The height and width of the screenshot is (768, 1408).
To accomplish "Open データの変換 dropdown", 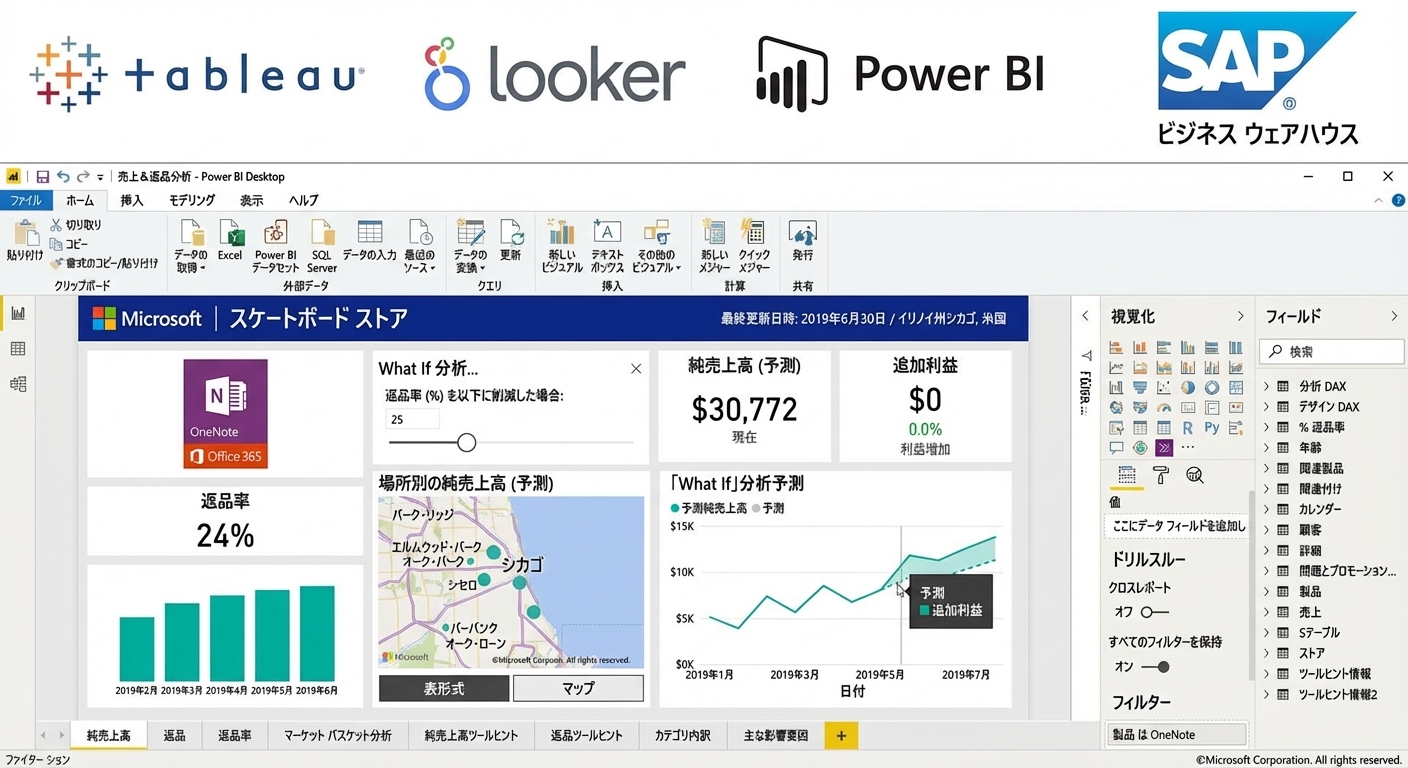I will coord(470,244).
